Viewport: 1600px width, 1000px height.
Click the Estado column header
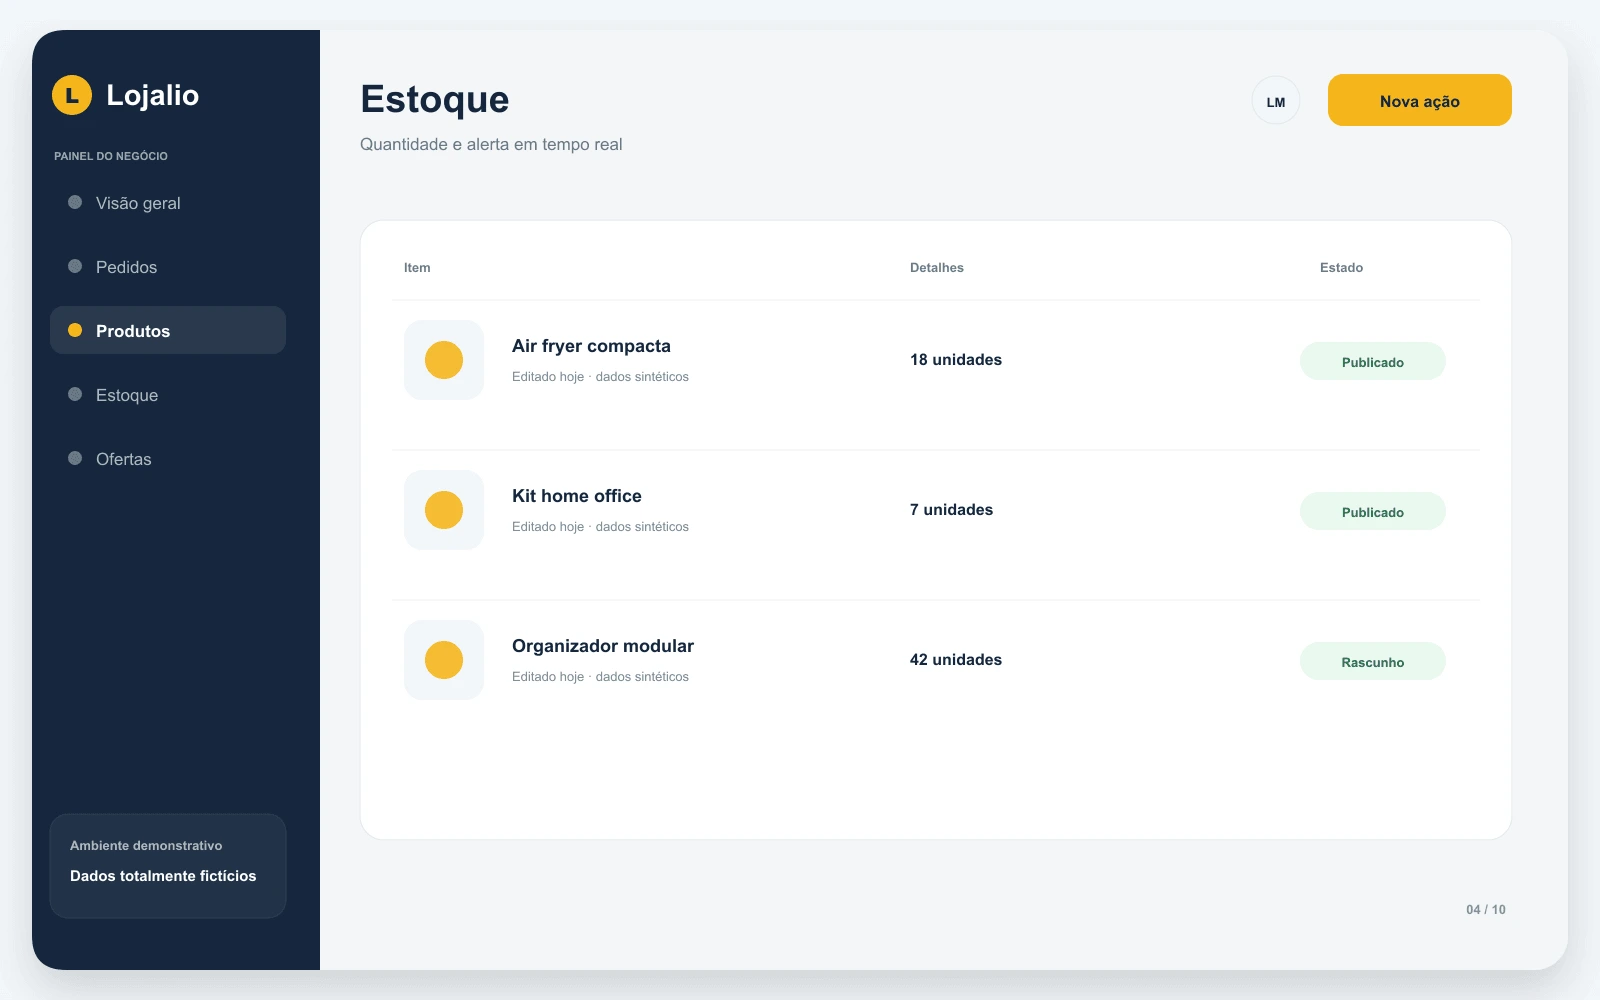click(1341, 268)
